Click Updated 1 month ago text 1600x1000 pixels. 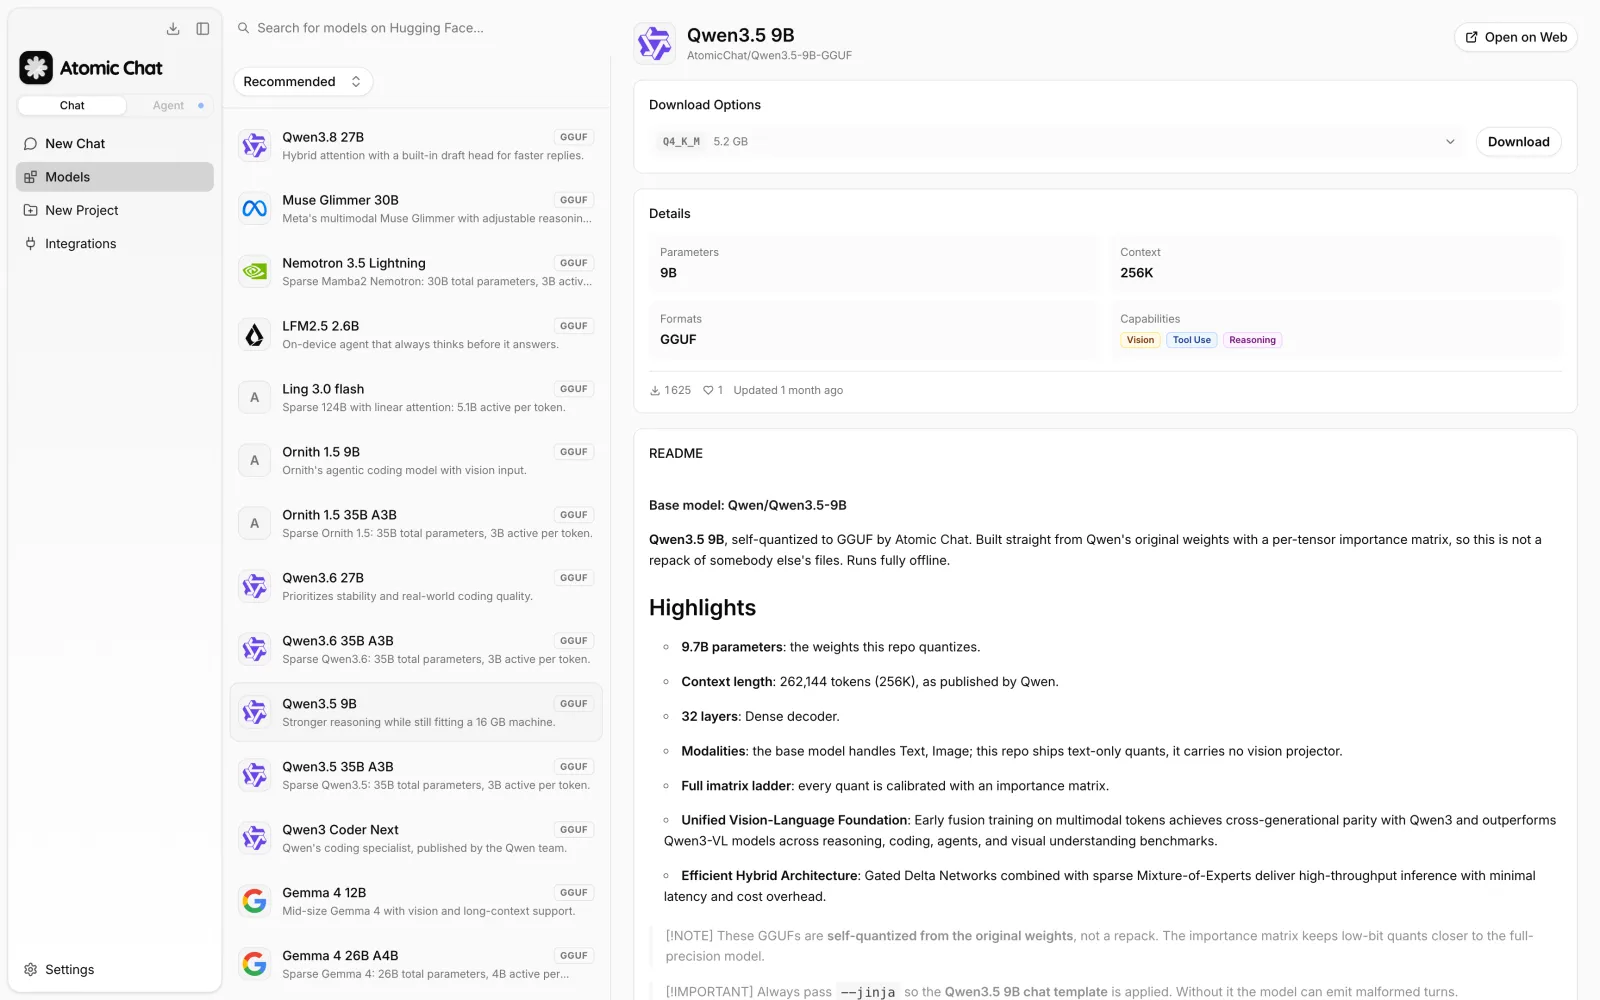pos(788,391)
